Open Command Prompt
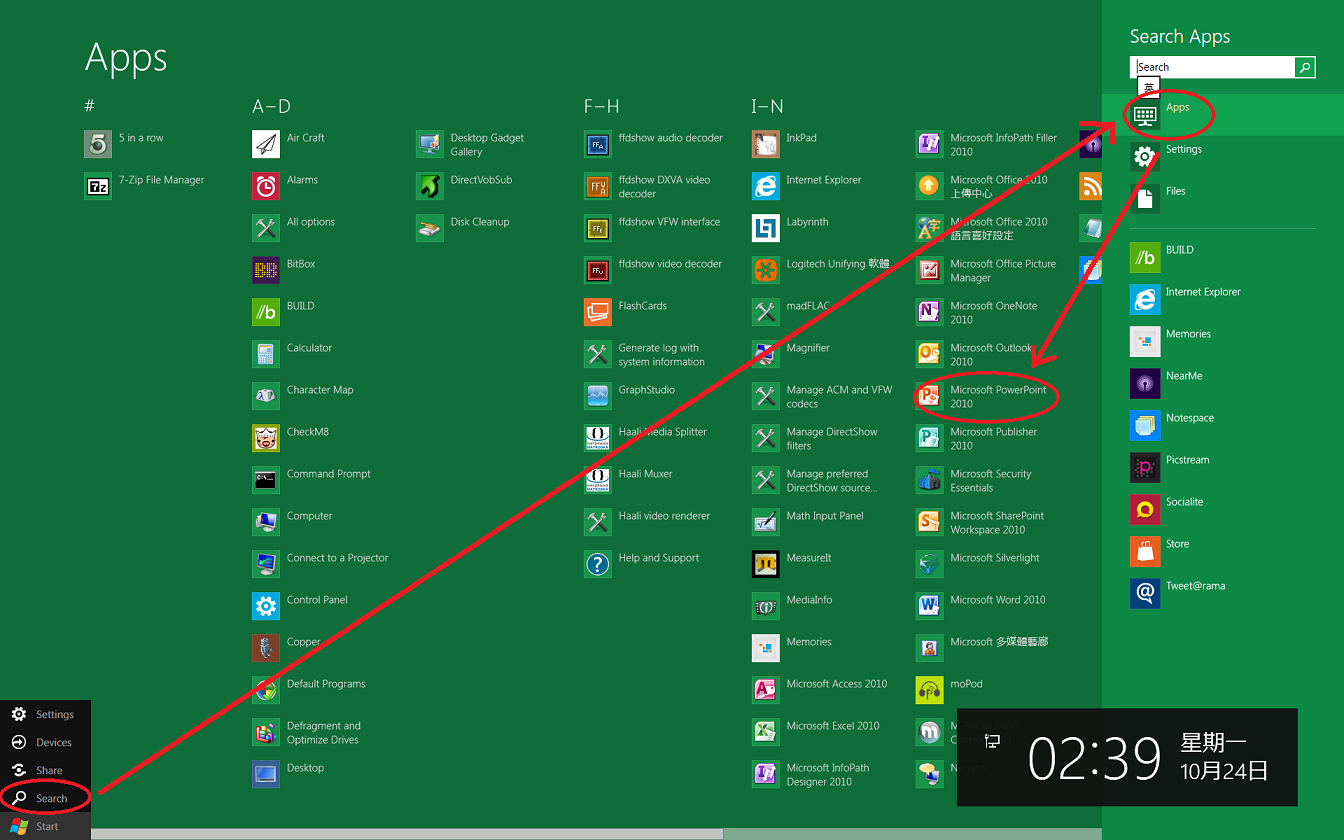 tap(311, 480)
